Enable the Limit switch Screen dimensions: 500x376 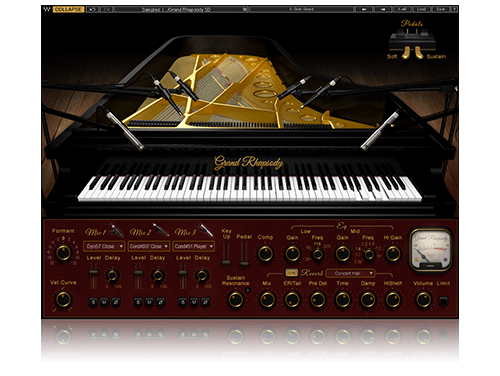point(443,301)
